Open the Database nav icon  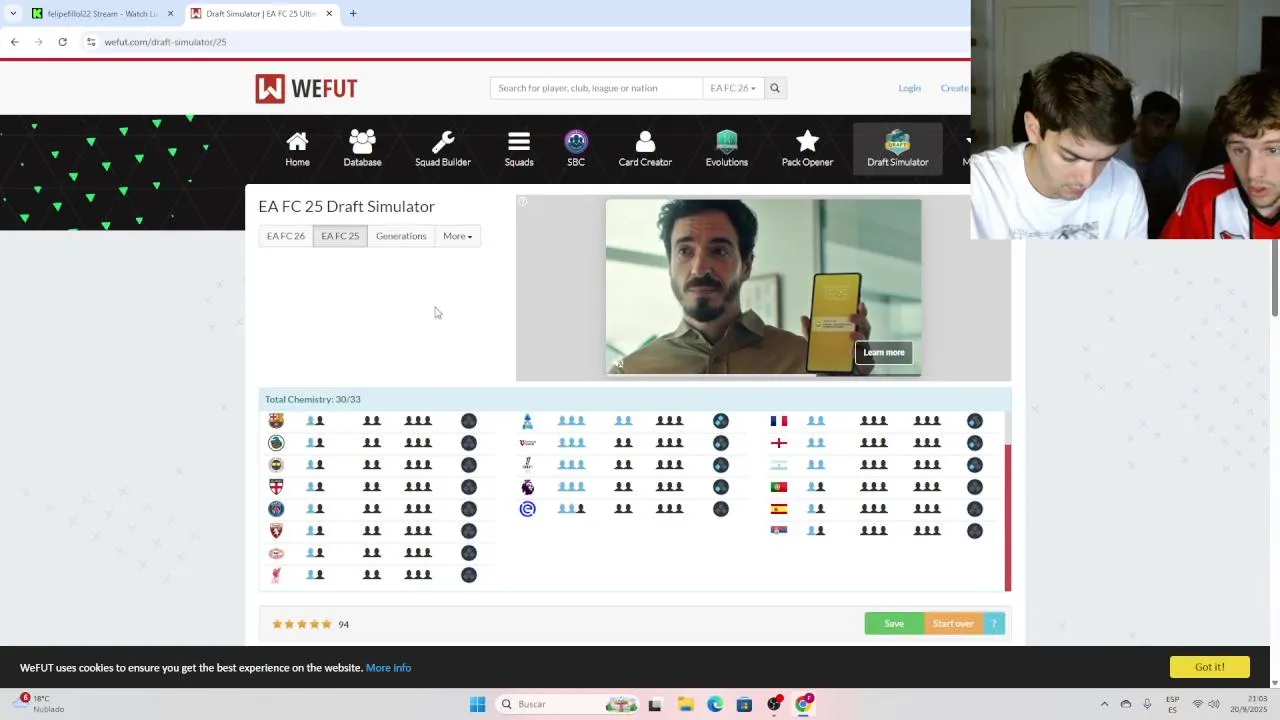coord(362,148)
